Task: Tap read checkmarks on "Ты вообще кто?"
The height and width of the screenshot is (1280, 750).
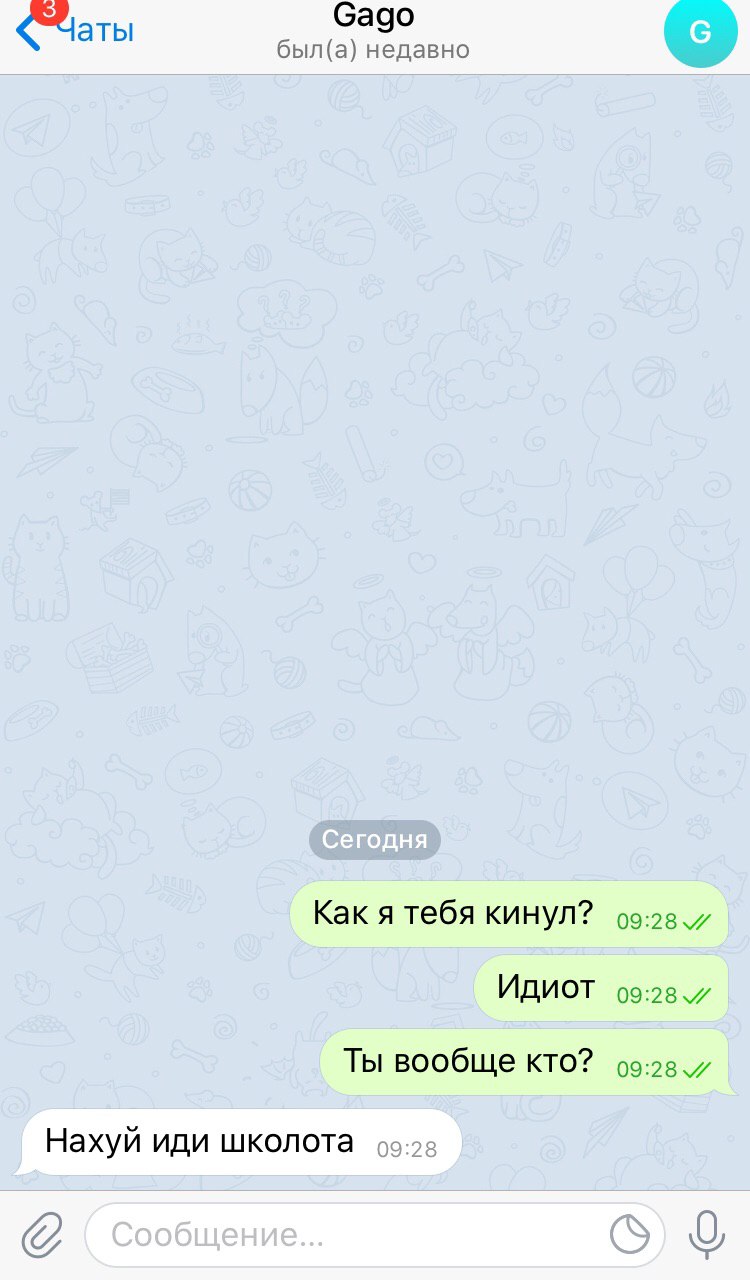Action: click(696, 1070)
